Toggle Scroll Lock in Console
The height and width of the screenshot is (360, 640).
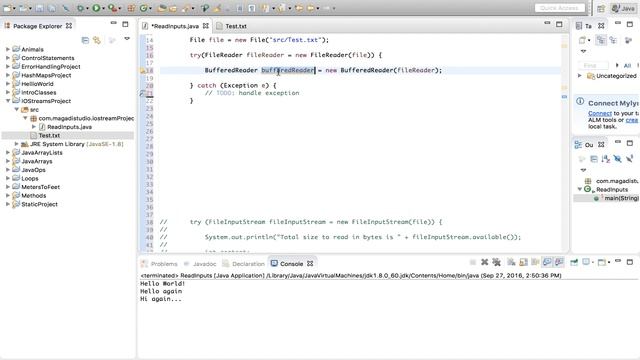pos(523,262)
